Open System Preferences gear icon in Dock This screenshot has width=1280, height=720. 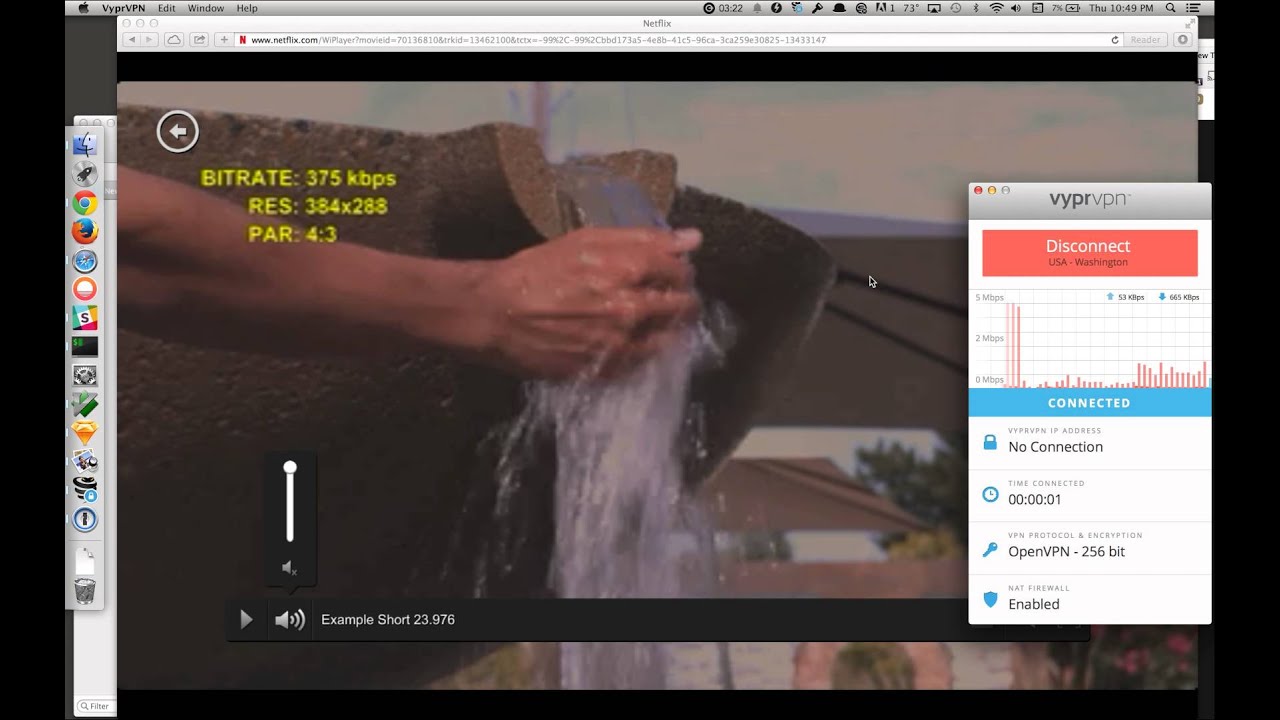click(x=85, y=376)
